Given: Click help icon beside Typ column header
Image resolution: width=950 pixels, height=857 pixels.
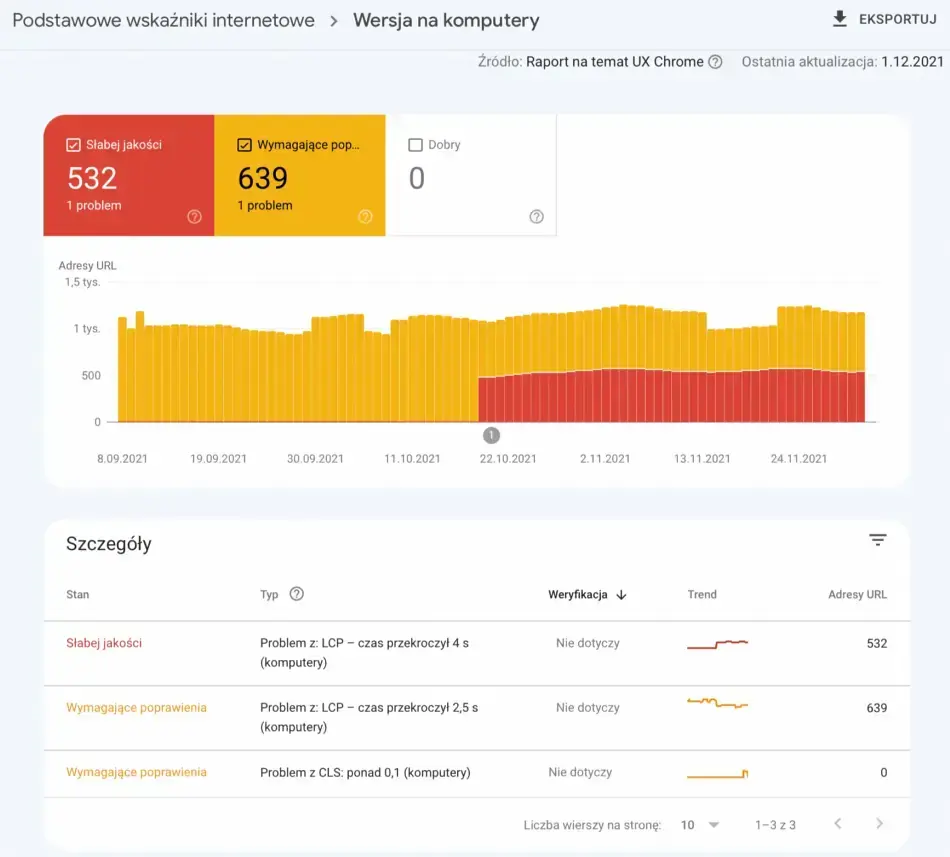Looking at the screenshot, I should 296,594.
